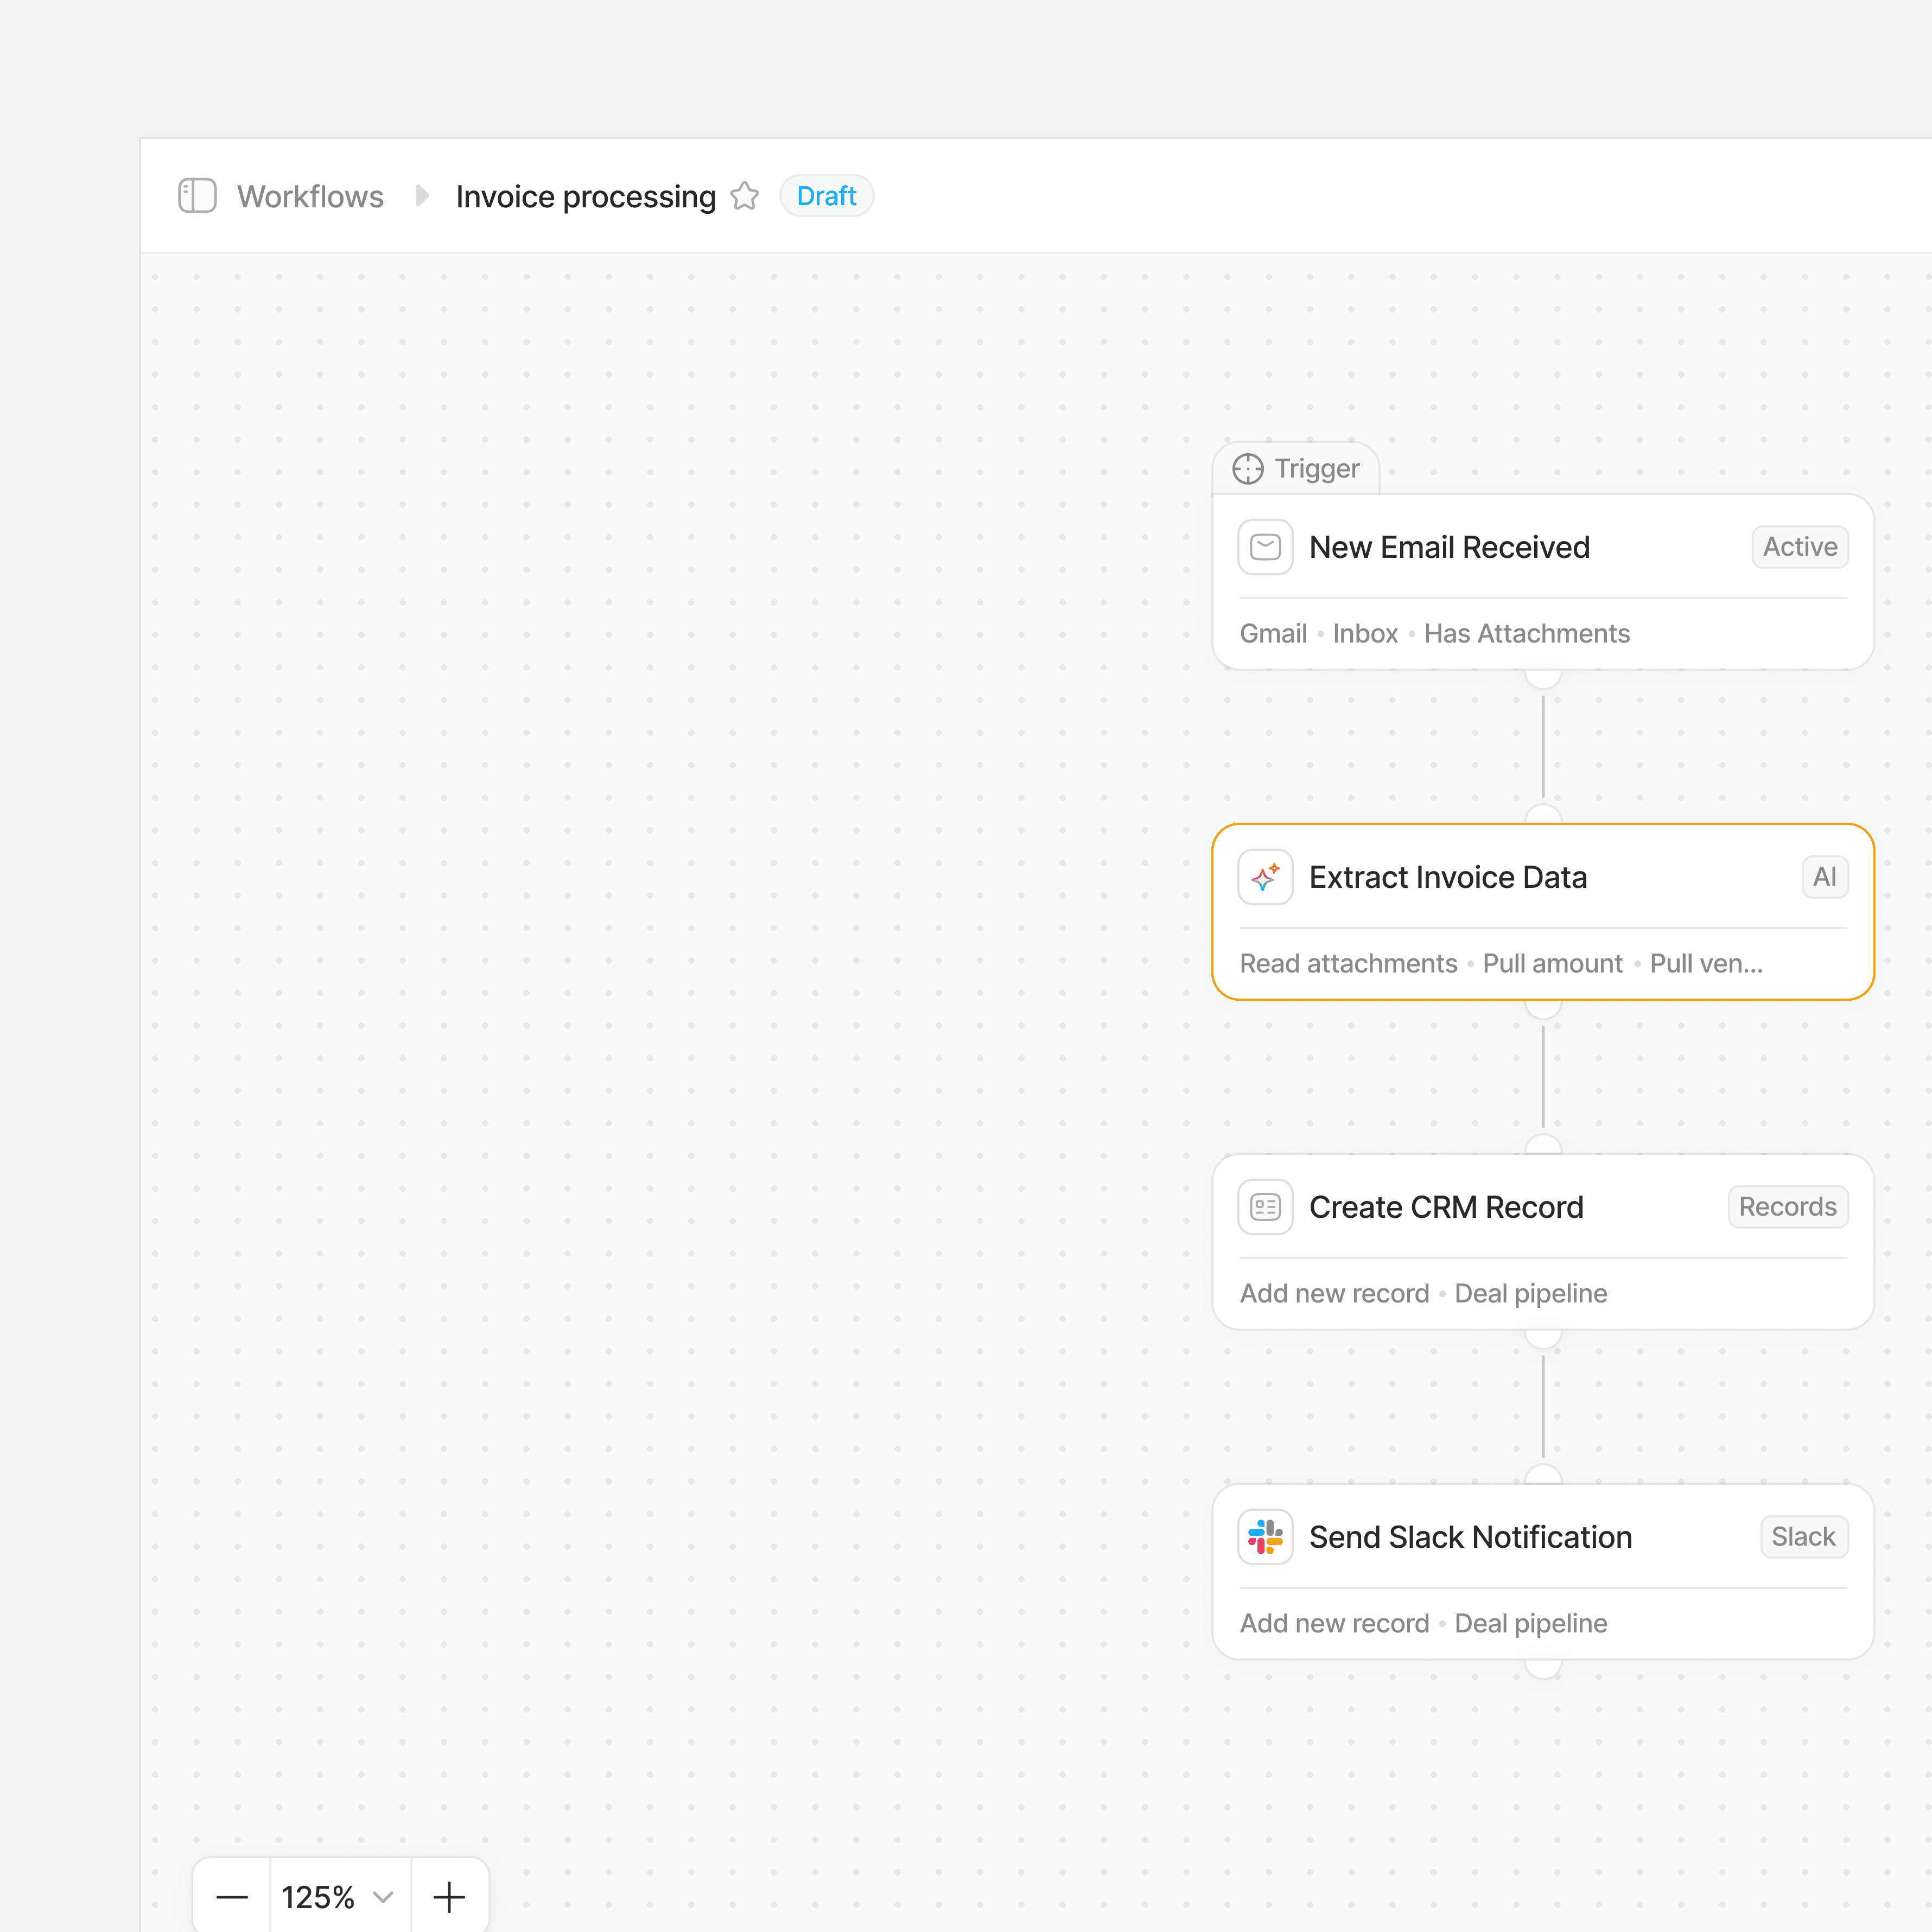The width and height of the screenshot is (1932, 1932).
Task: Zoom out with the minus button
Action: click(x=232, y=1897)
